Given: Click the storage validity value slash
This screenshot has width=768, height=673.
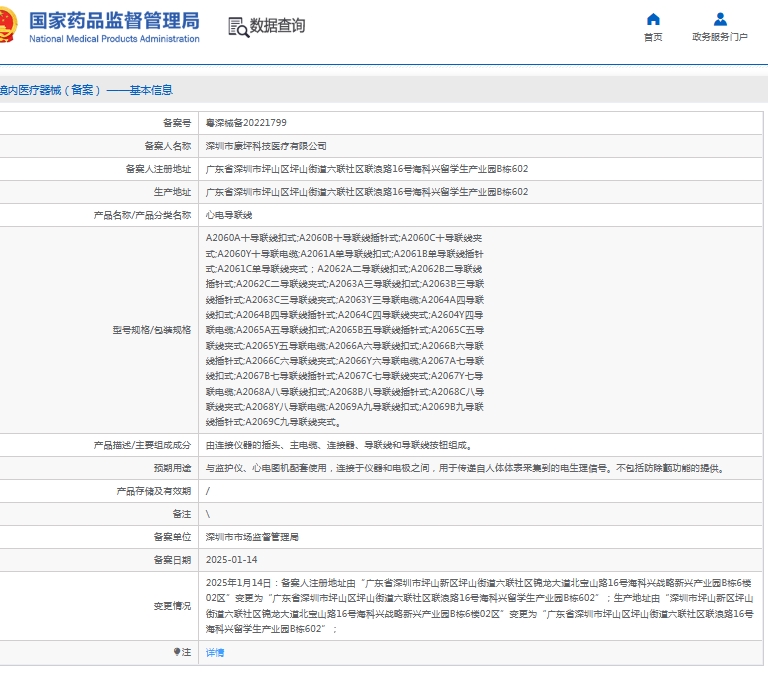Looking at the screenshot, I should (208, 491).
